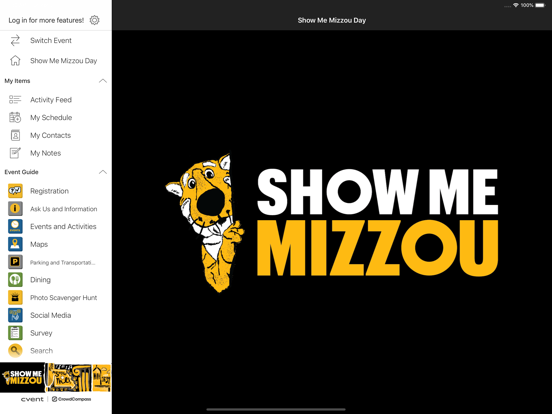Open the Activity Feed list icon
Screen dimensions: 552x414
pyautogui.click(x=15, y=100)
